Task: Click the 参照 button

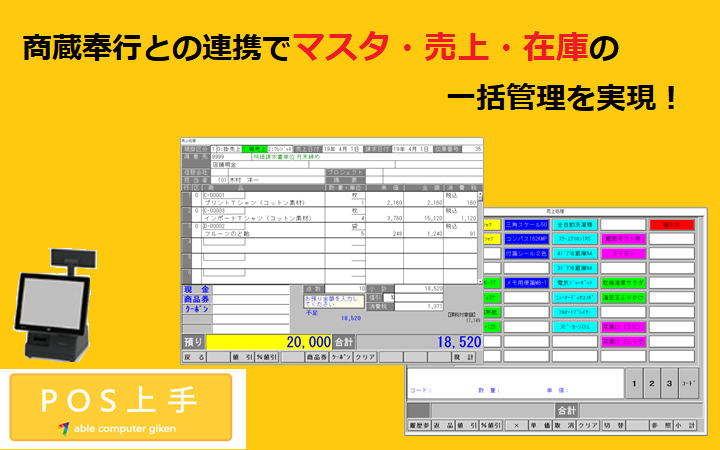Action: [x=661, y=426]
